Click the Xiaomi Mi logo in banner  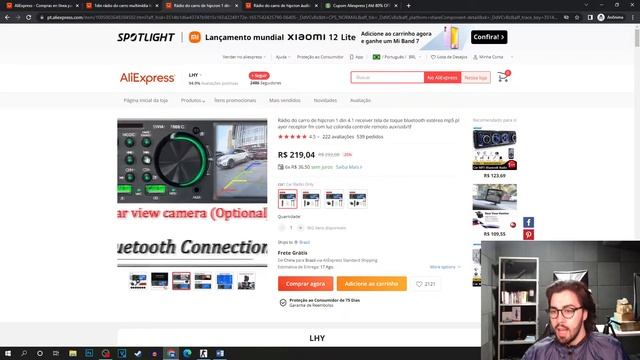[x=195, y=37]
